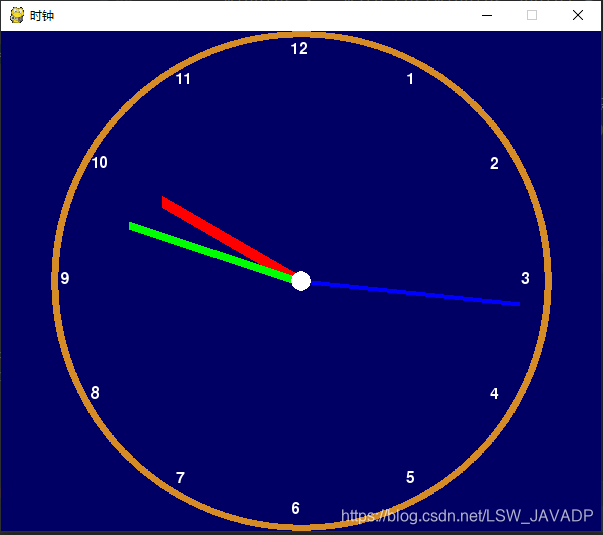Click the number 9 on the clock
The width and height of the screenshot is (603, 535).
pos(65,278)
